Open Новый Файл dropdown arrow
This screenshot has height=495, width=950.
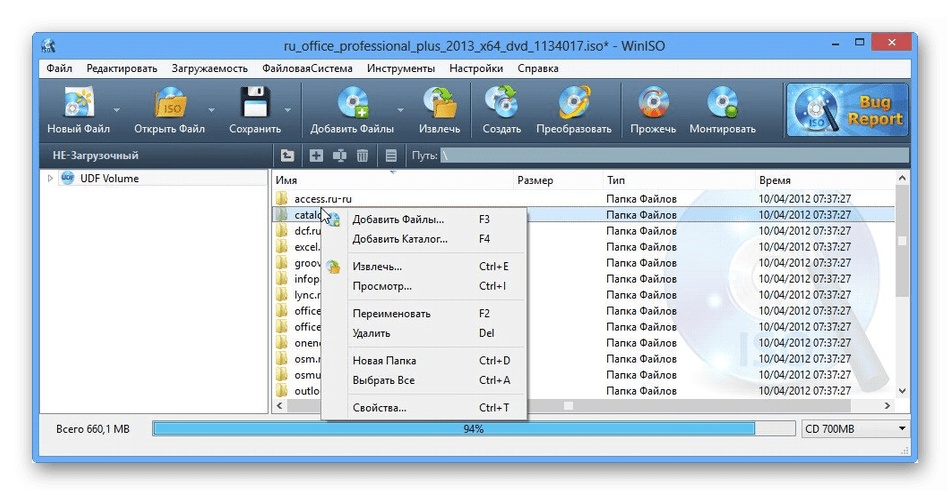(116, 110)
